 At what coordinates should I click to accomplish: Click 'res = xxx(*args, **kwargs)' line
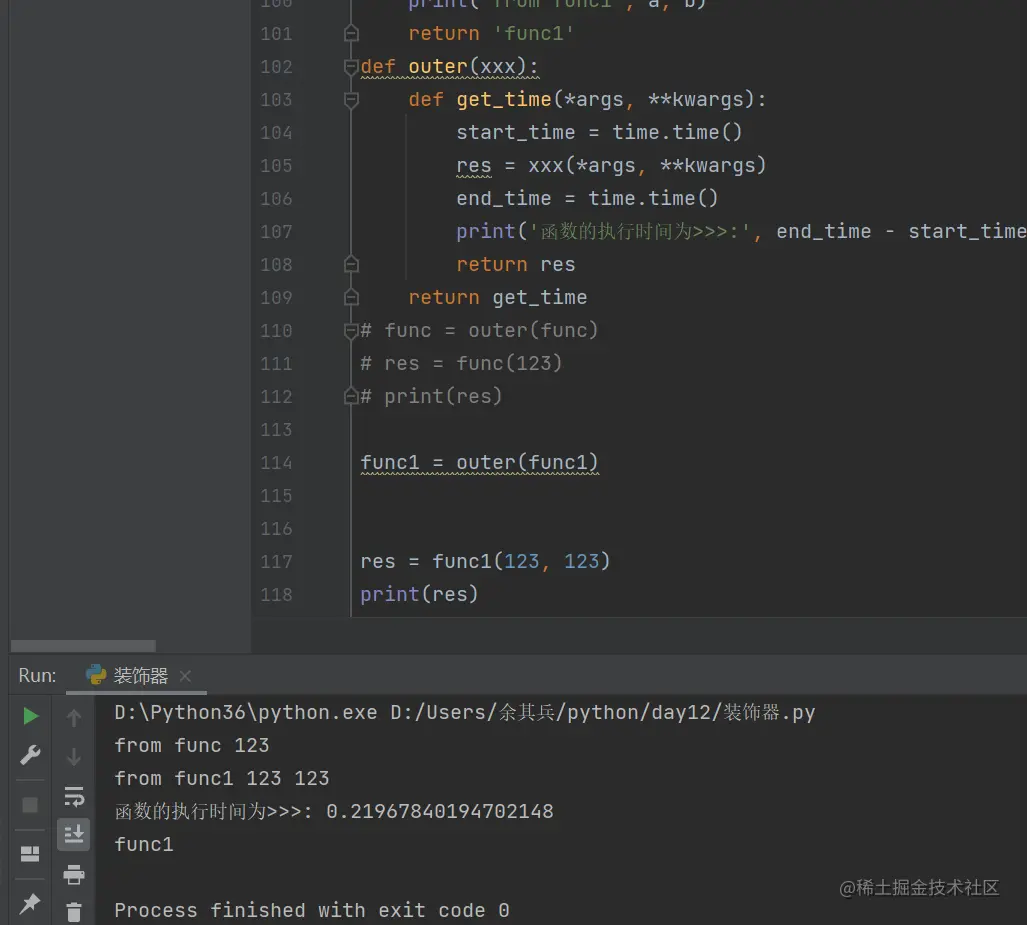pyautogui.click(x=610, y=166)
